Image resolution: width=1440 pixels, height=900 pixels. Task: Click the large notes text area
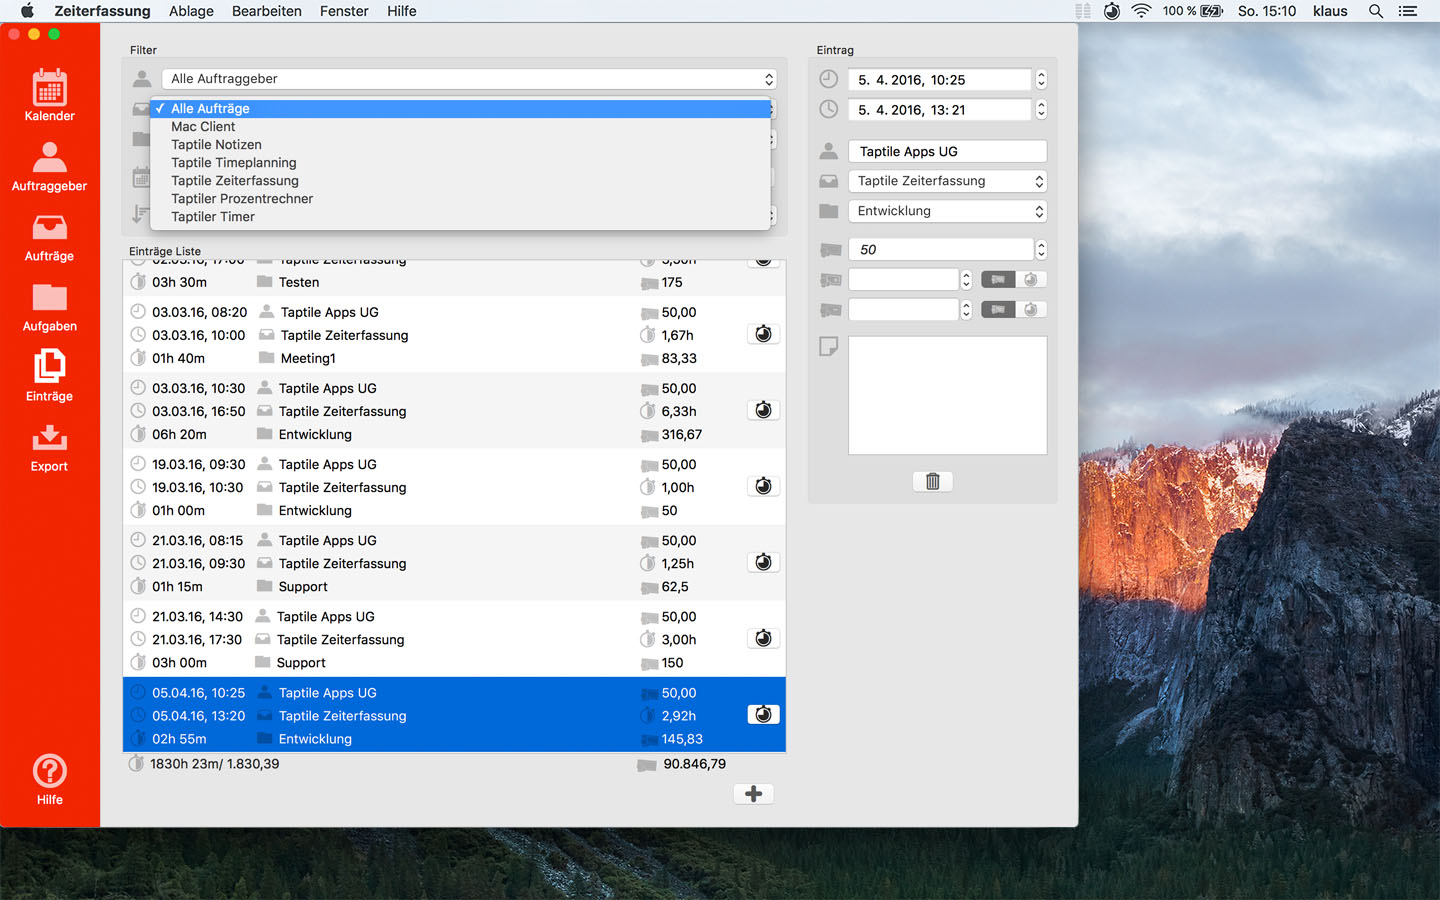948,395
